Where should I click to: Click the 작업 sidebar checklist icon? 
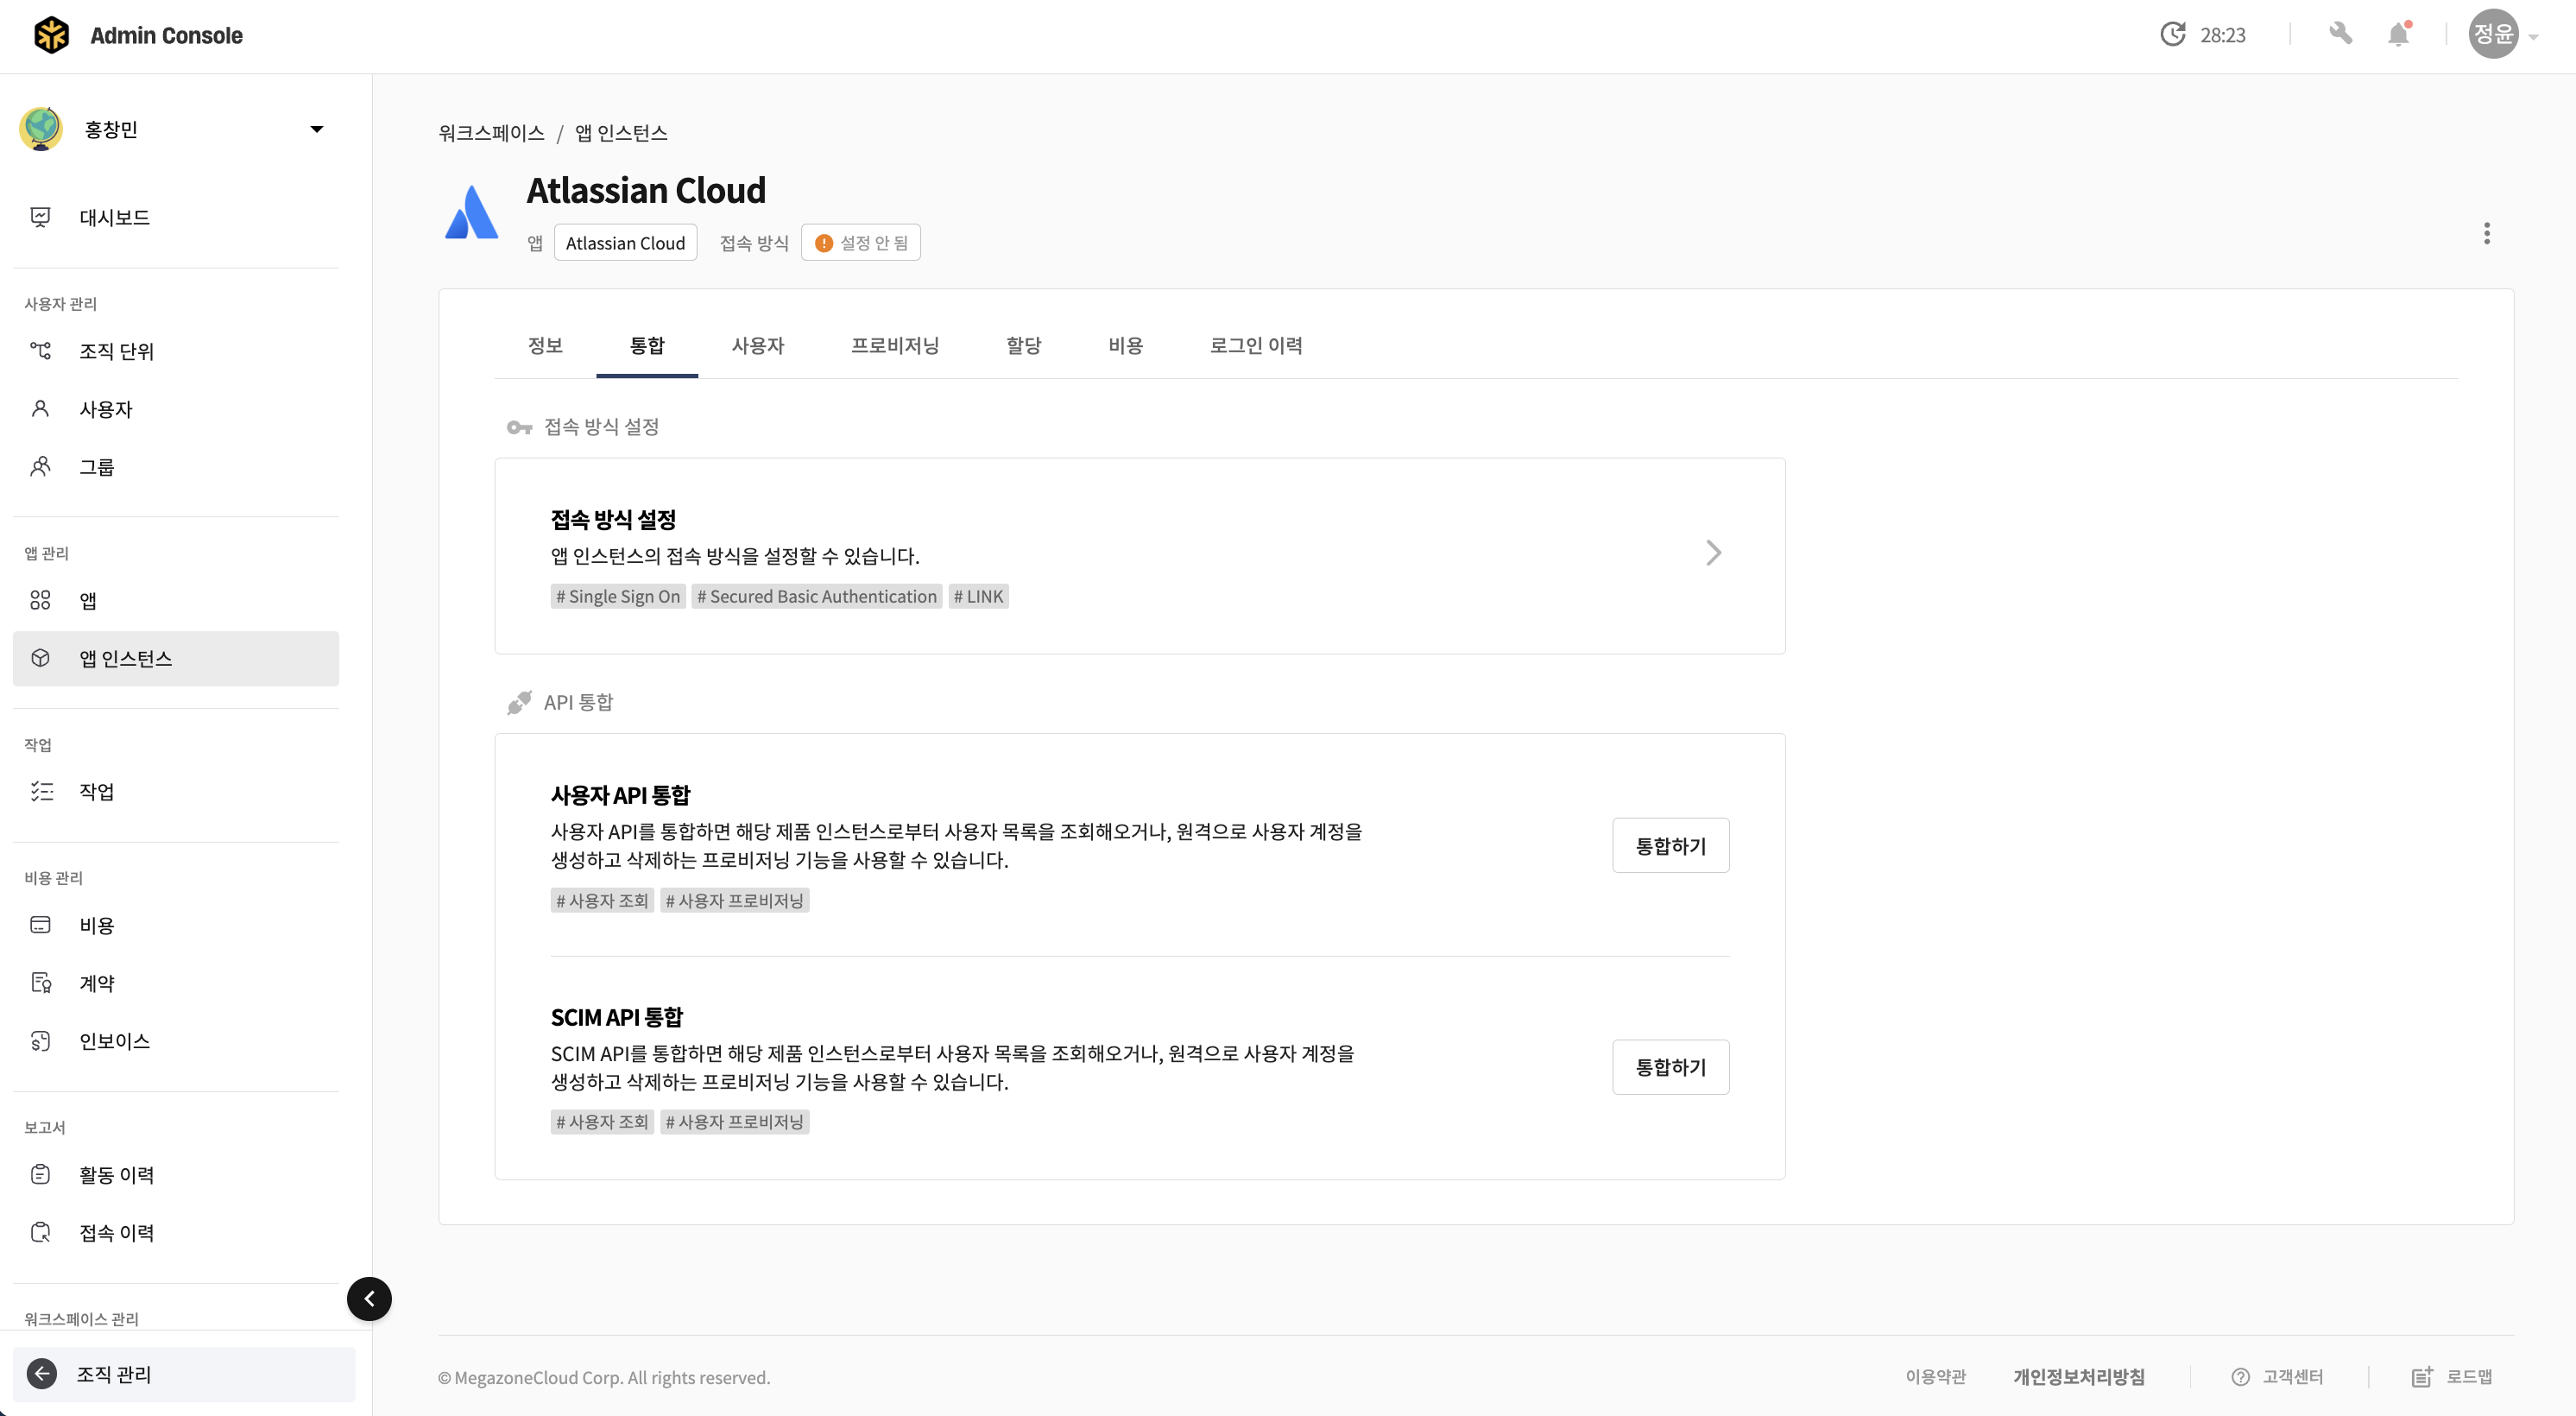41,792
